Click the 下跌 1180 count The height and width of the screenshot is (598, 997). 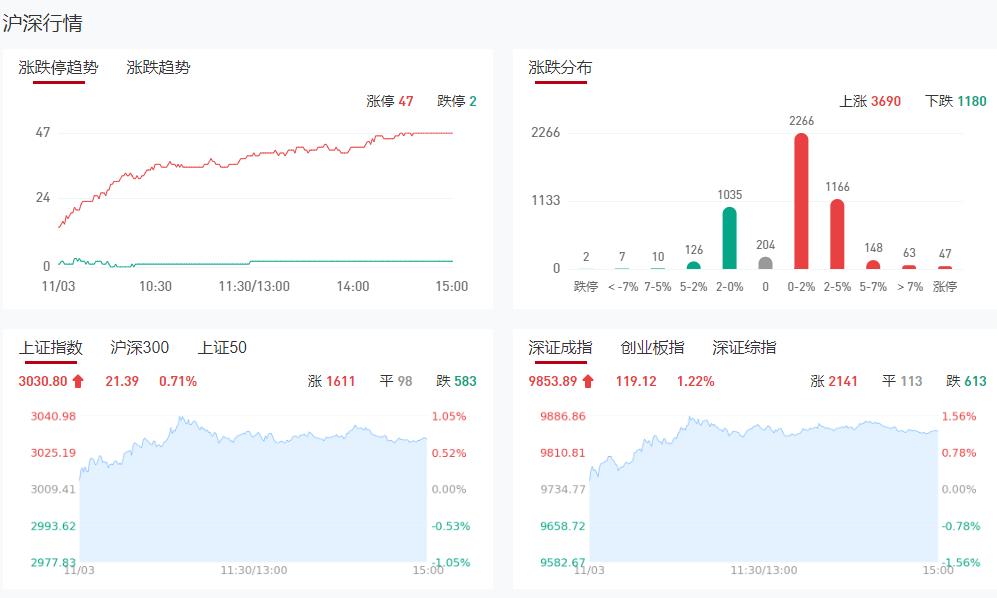(x=956, y=101)
